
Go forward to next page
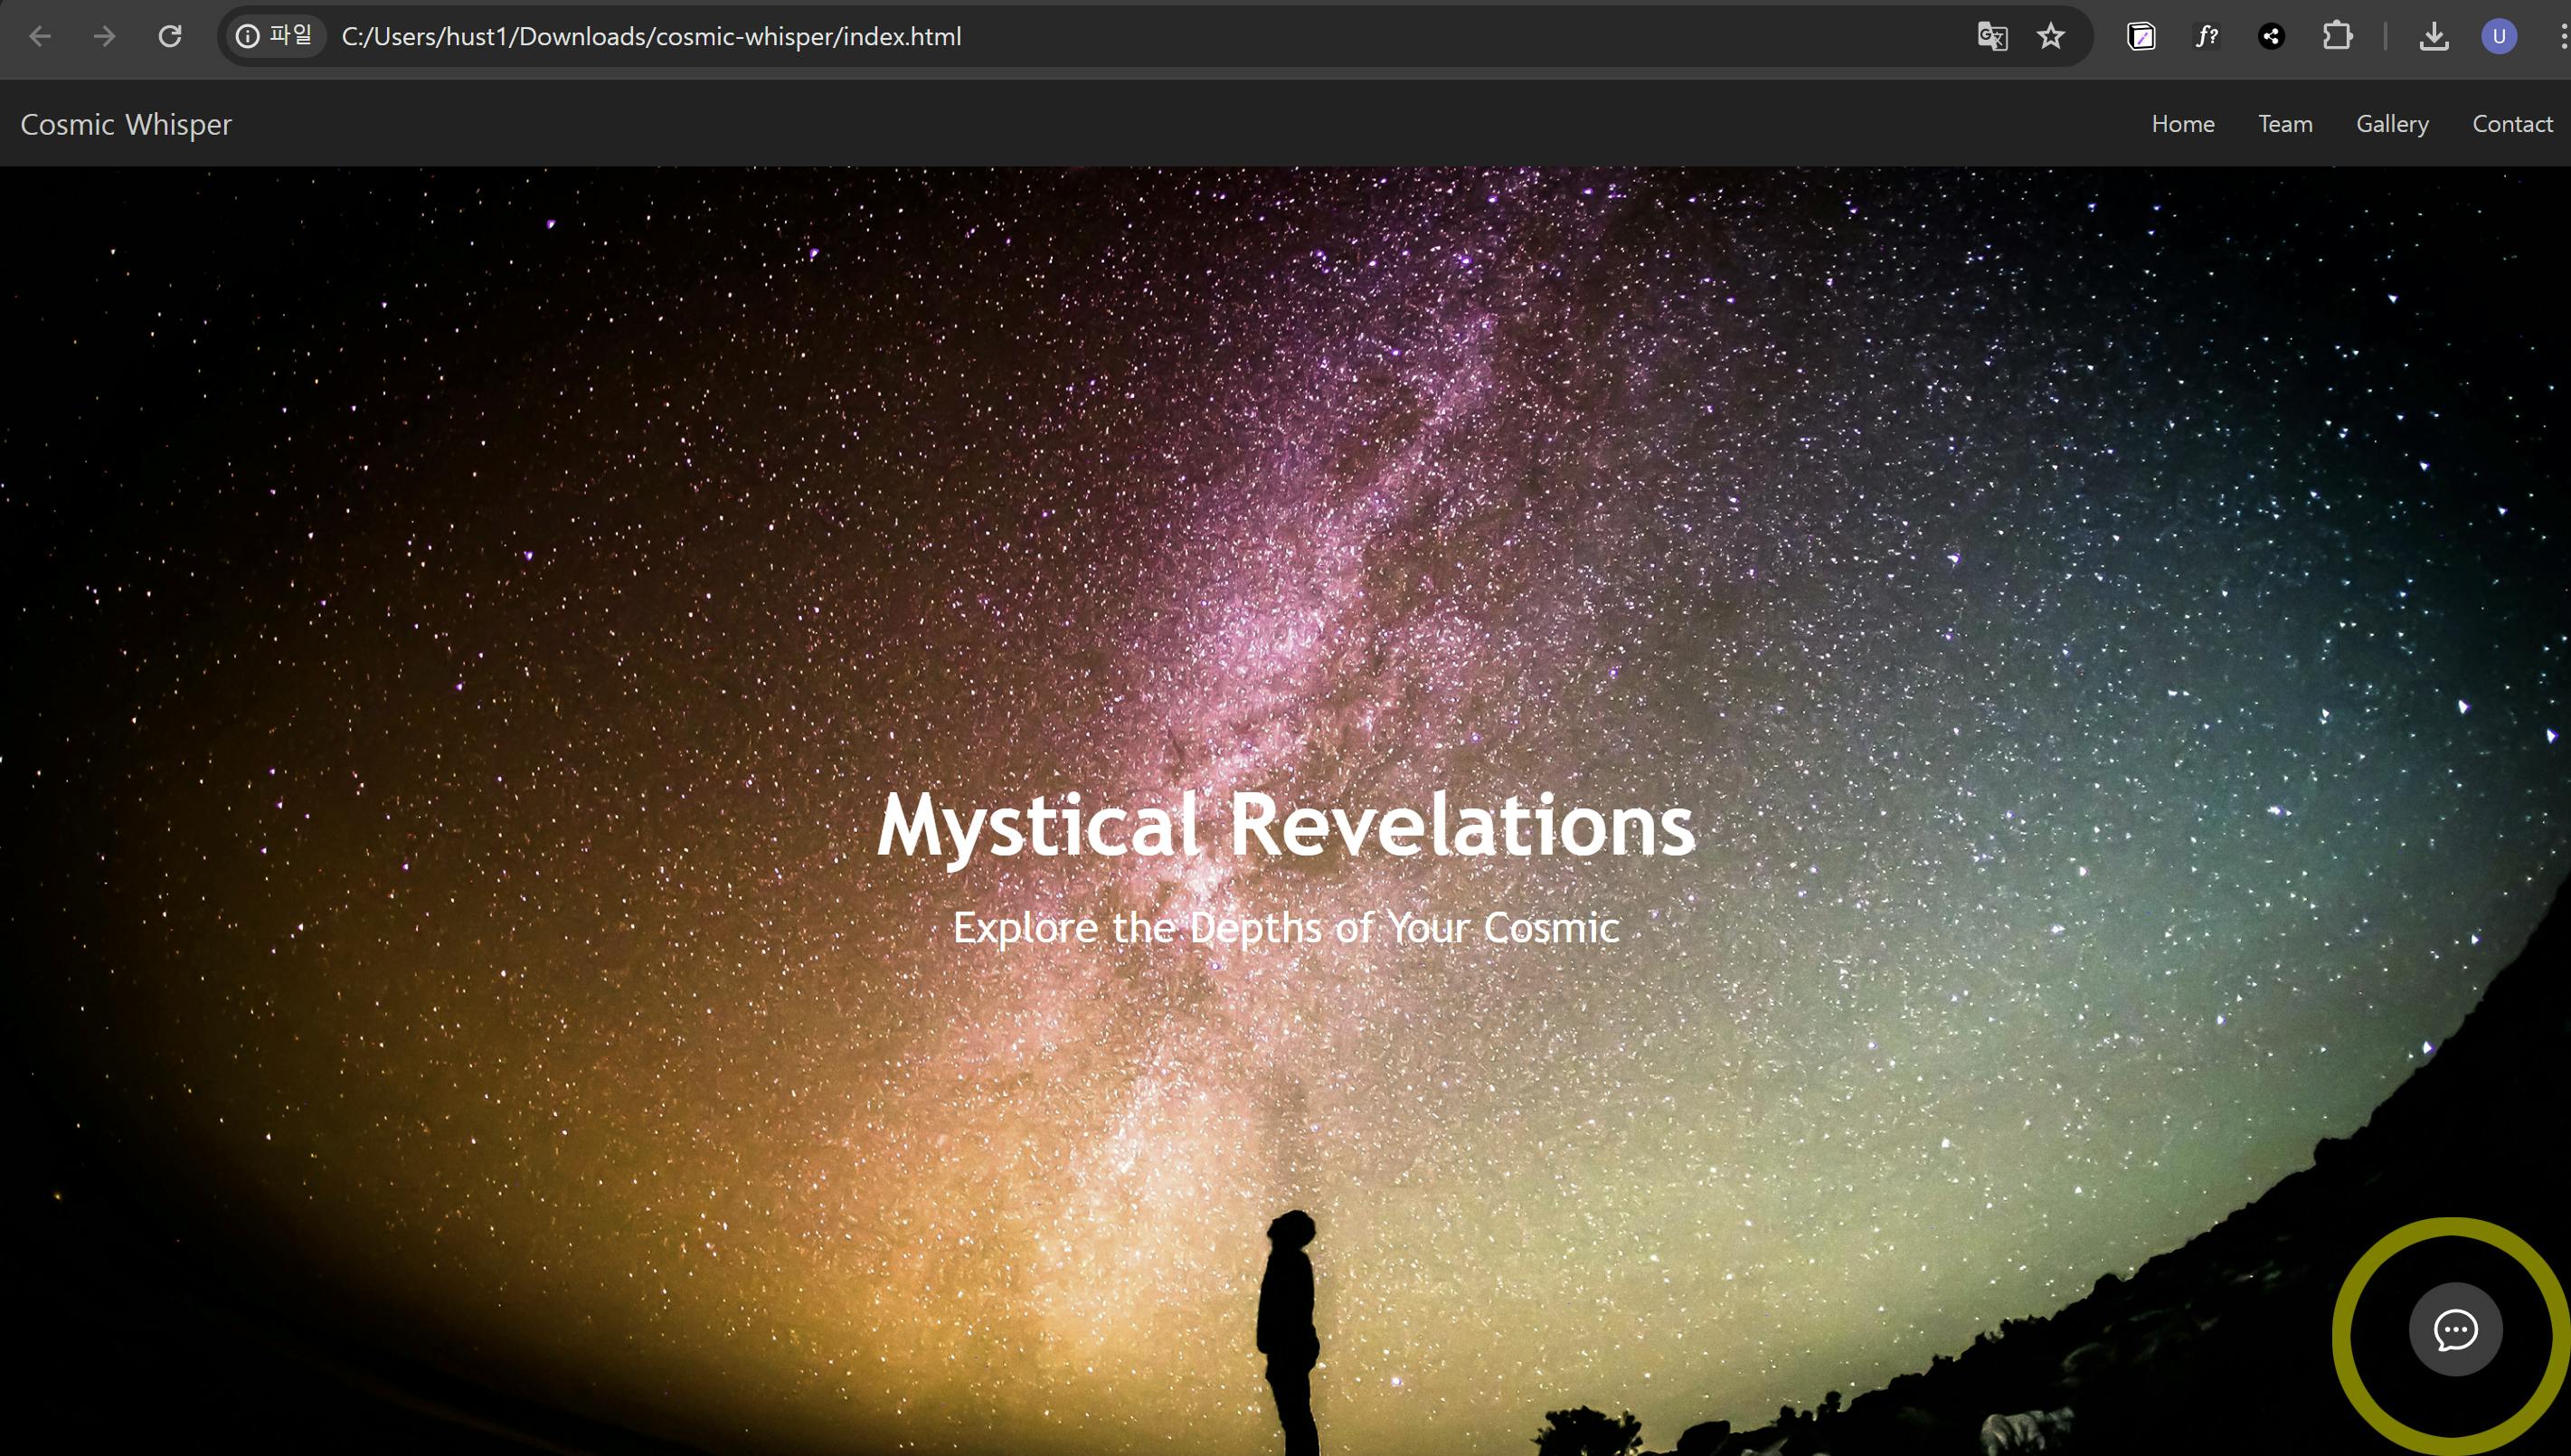pyautogui.click(x=104, y=37)
